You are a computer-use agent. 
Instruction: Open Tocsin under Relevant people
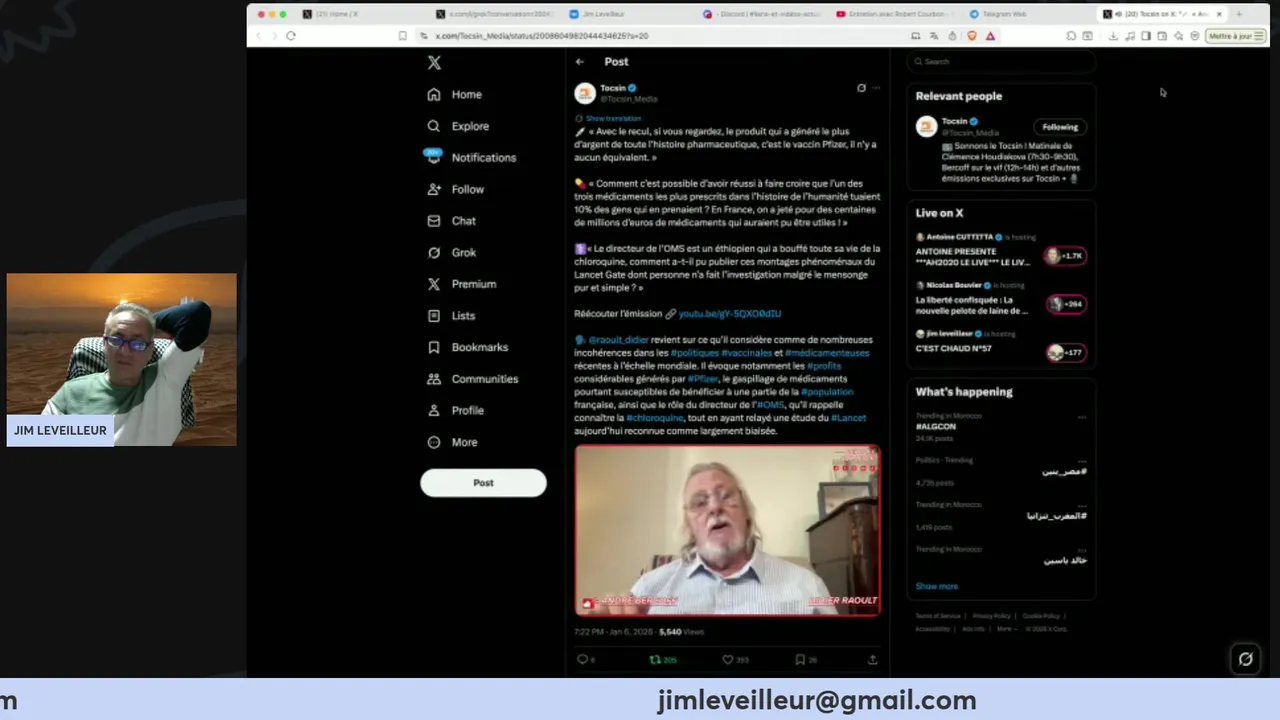pos(955,121)
